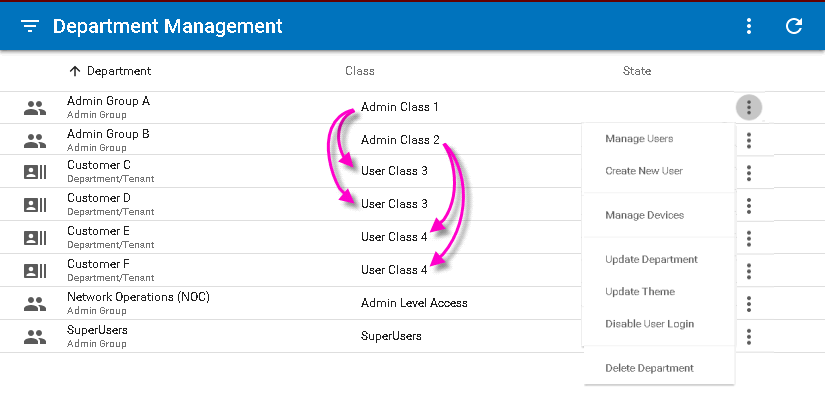Open three-dot menu for SuperUsers row
Viewport: 825px width, 395px height.
[x=749, y=337]
